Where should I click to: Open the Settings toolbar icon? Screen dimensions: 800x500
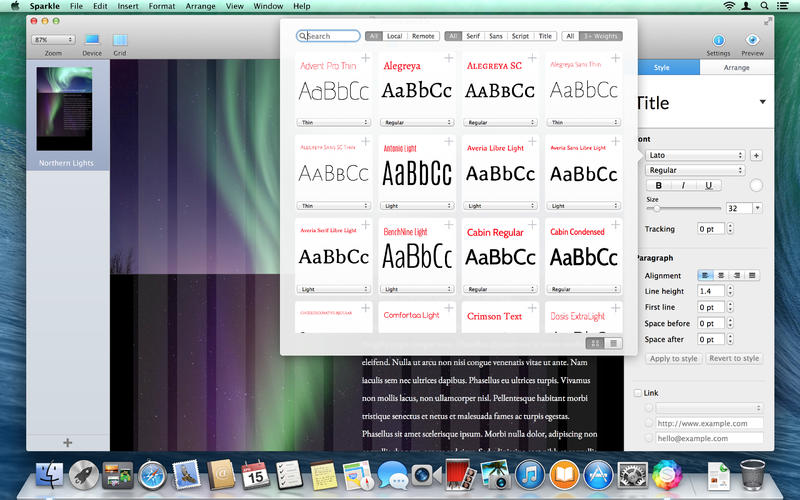pos(718,40)
